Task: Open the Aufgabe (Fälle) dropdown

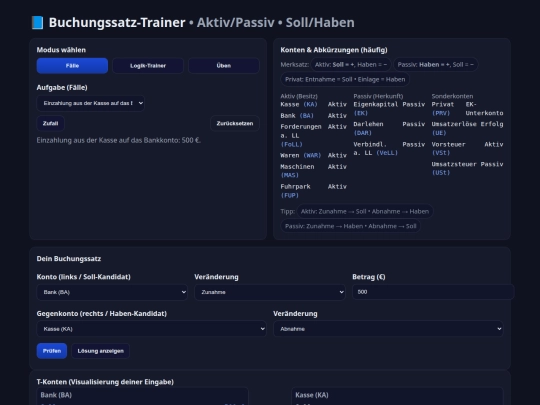Action: 91,103
